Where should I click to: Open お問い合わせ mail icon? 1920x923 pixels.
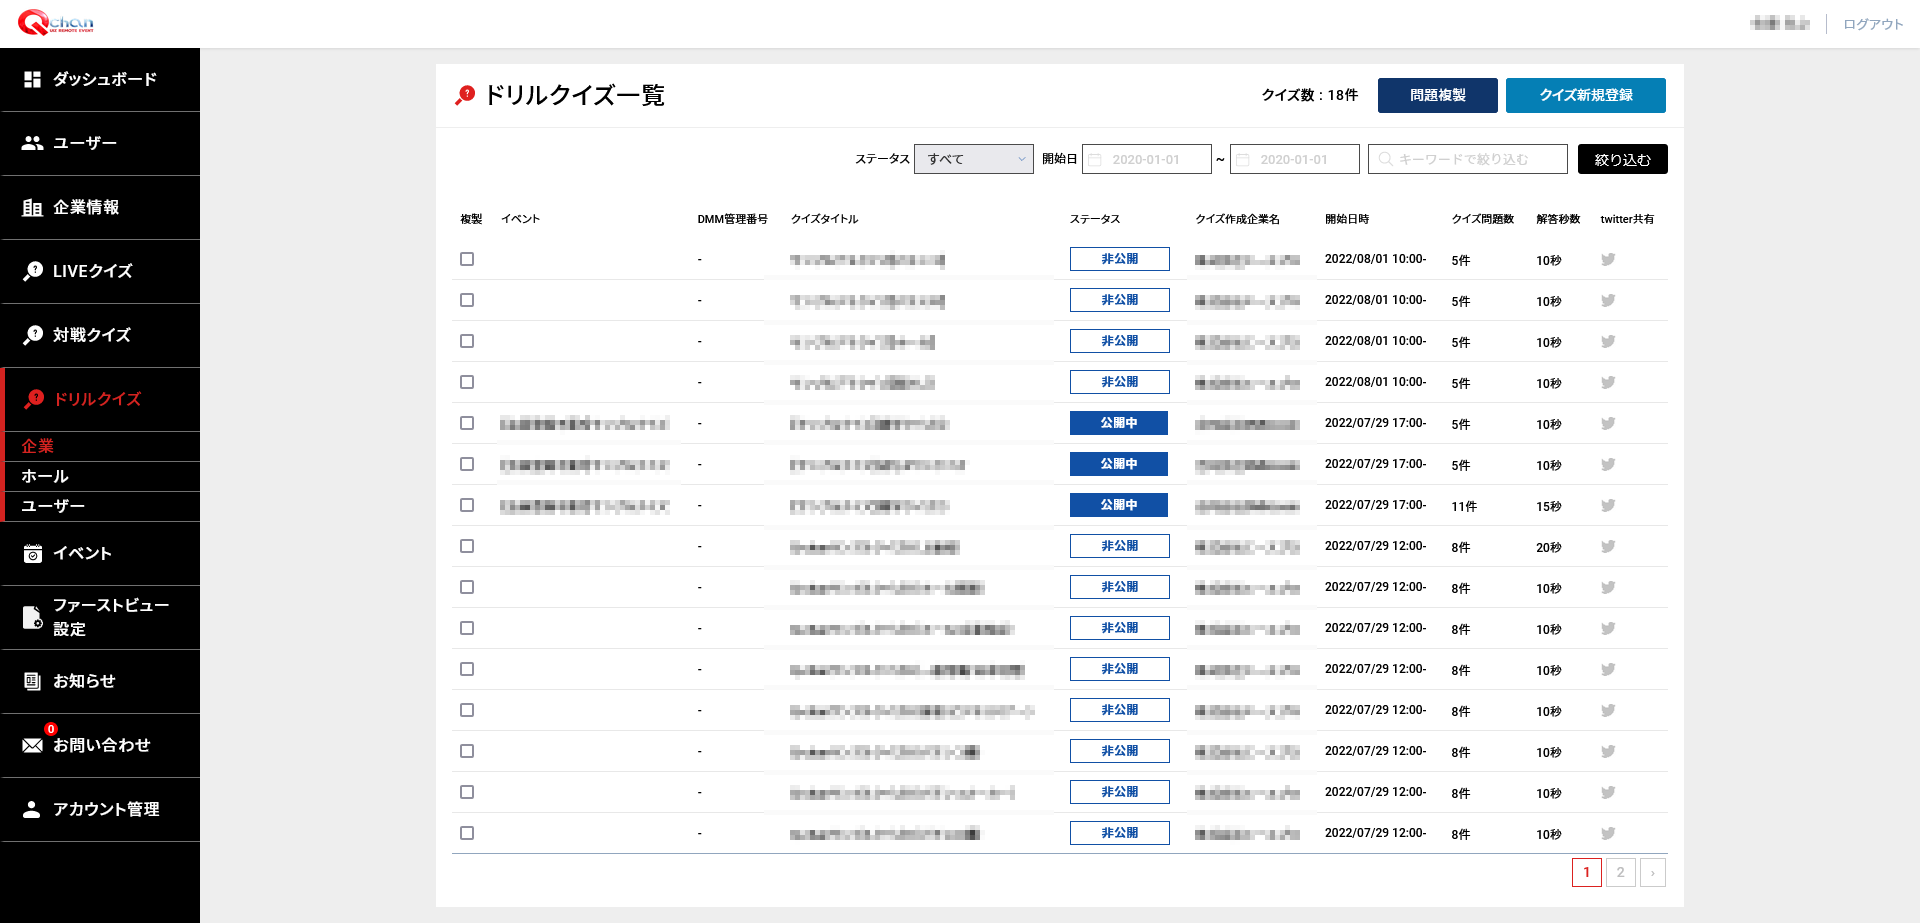[x=33, y=745]
